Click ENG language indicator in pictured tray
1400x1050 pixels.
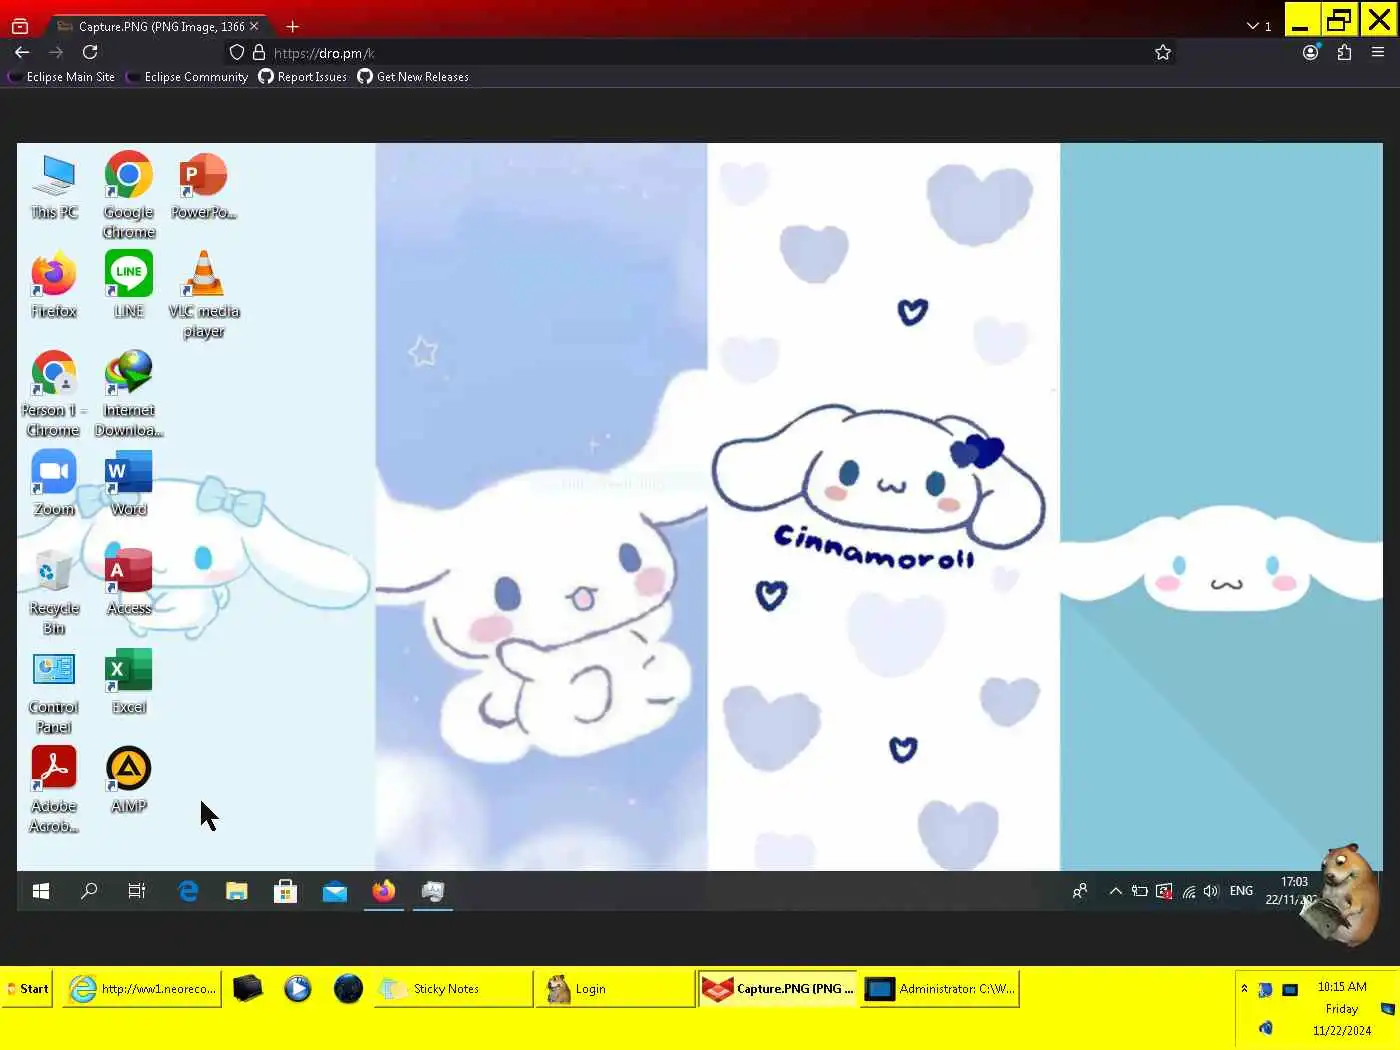point(1241,891)
